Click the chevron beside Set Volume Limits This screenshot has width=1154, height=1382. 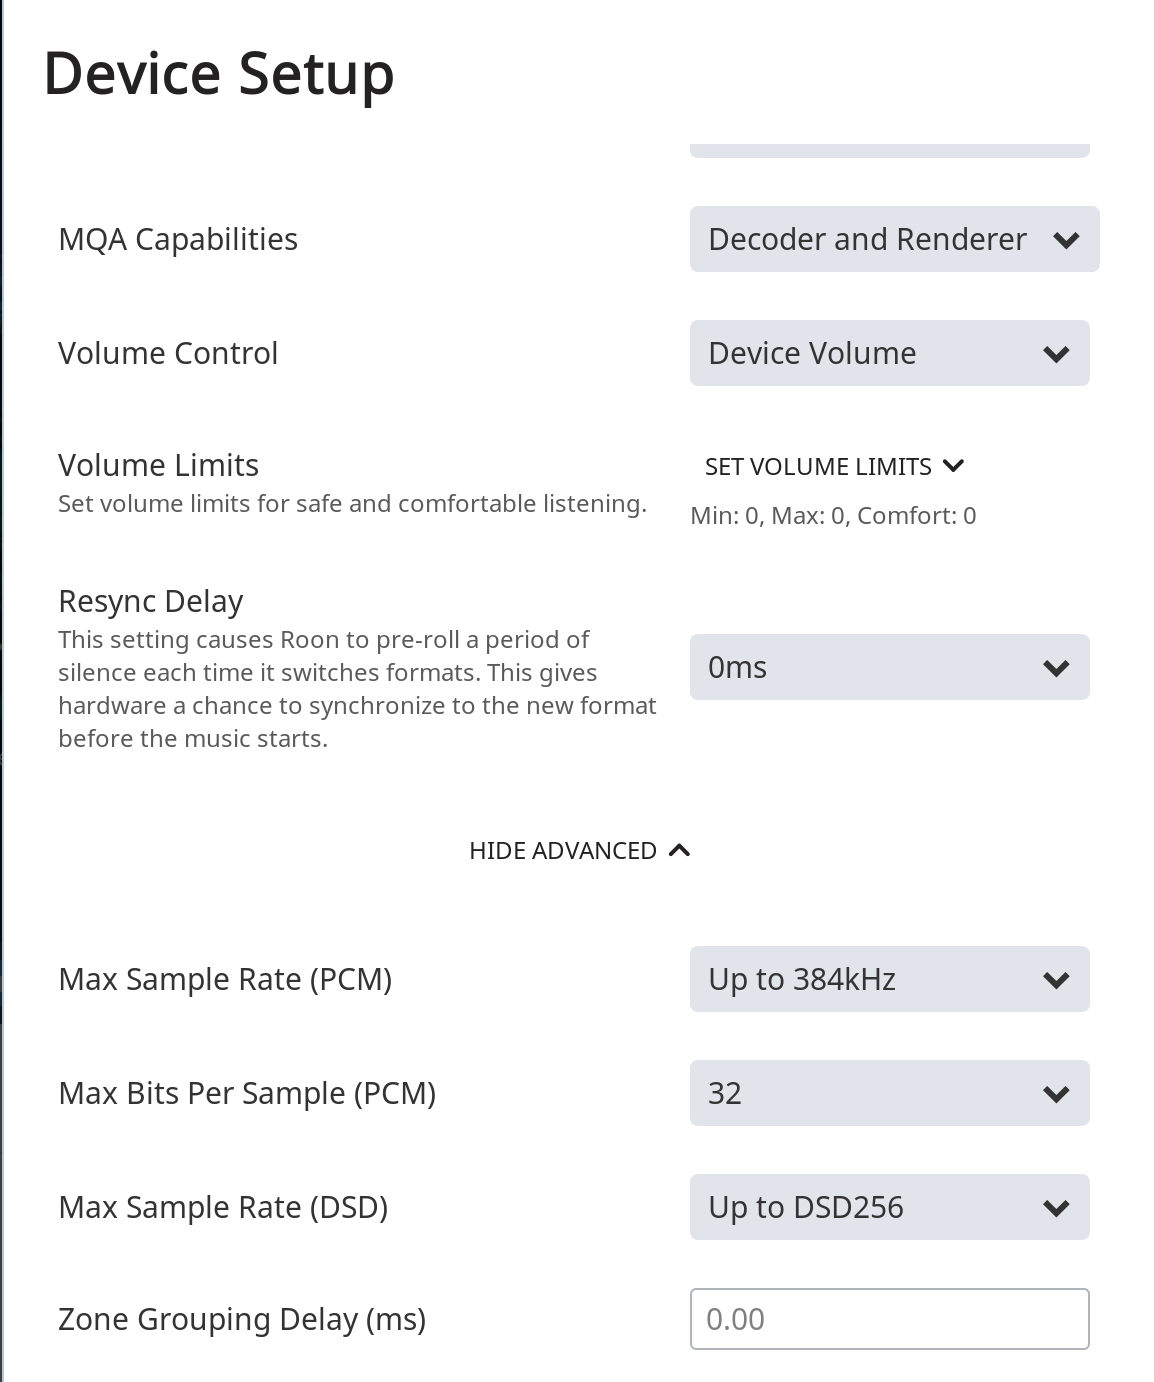(x=953, y=466)
